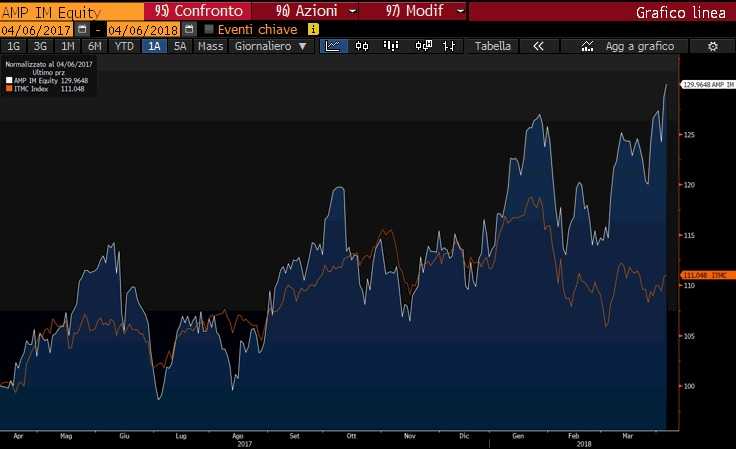Click legend text Normalizzato al 04/06/2017
Viewport: 736px width, 449px height.
(49, 64)
